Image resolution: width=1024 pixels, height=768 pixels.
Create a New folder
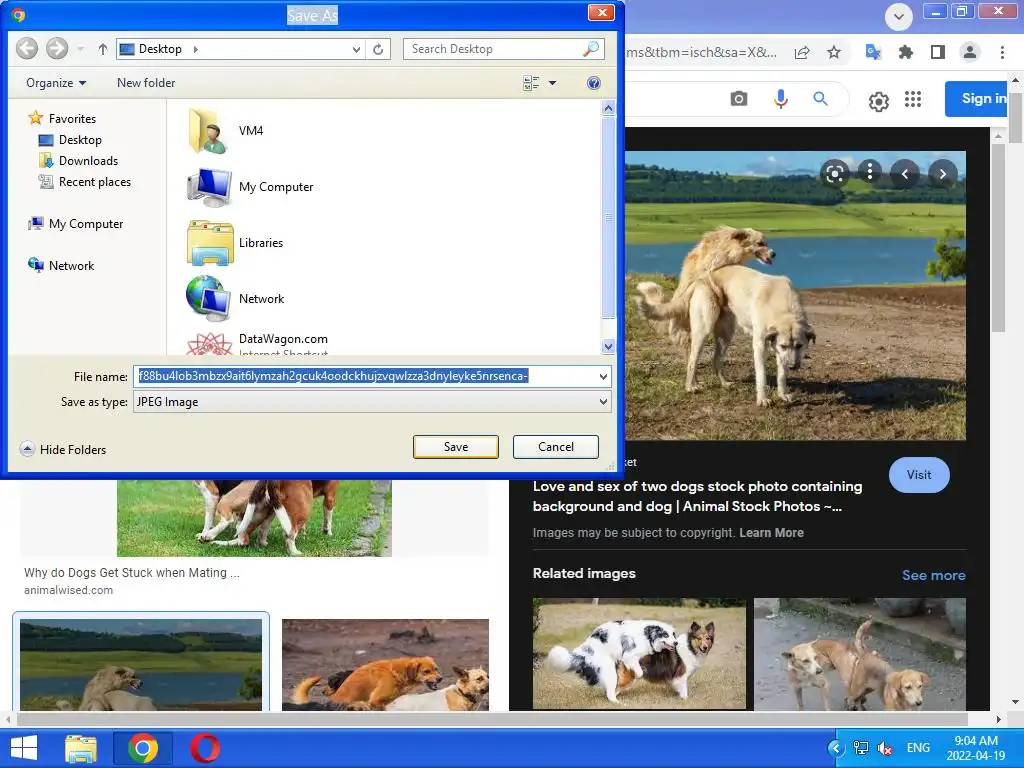(x=146, y=83)
